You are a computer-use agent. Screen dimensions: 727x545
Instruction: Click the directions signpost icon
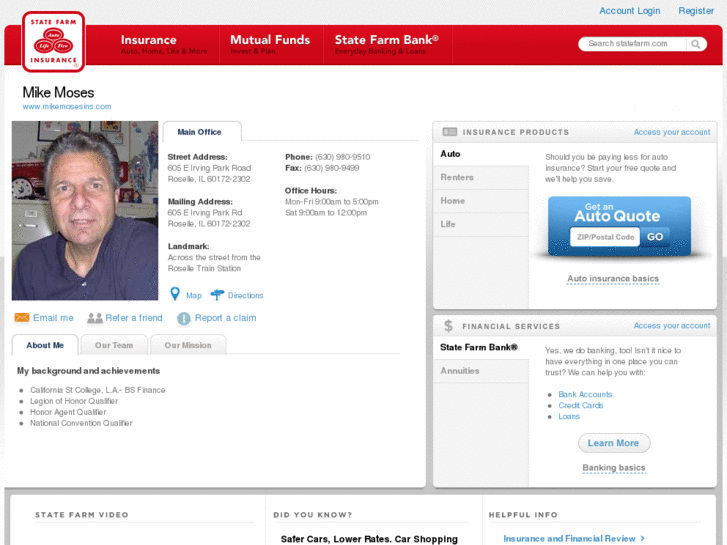(217, 295)
